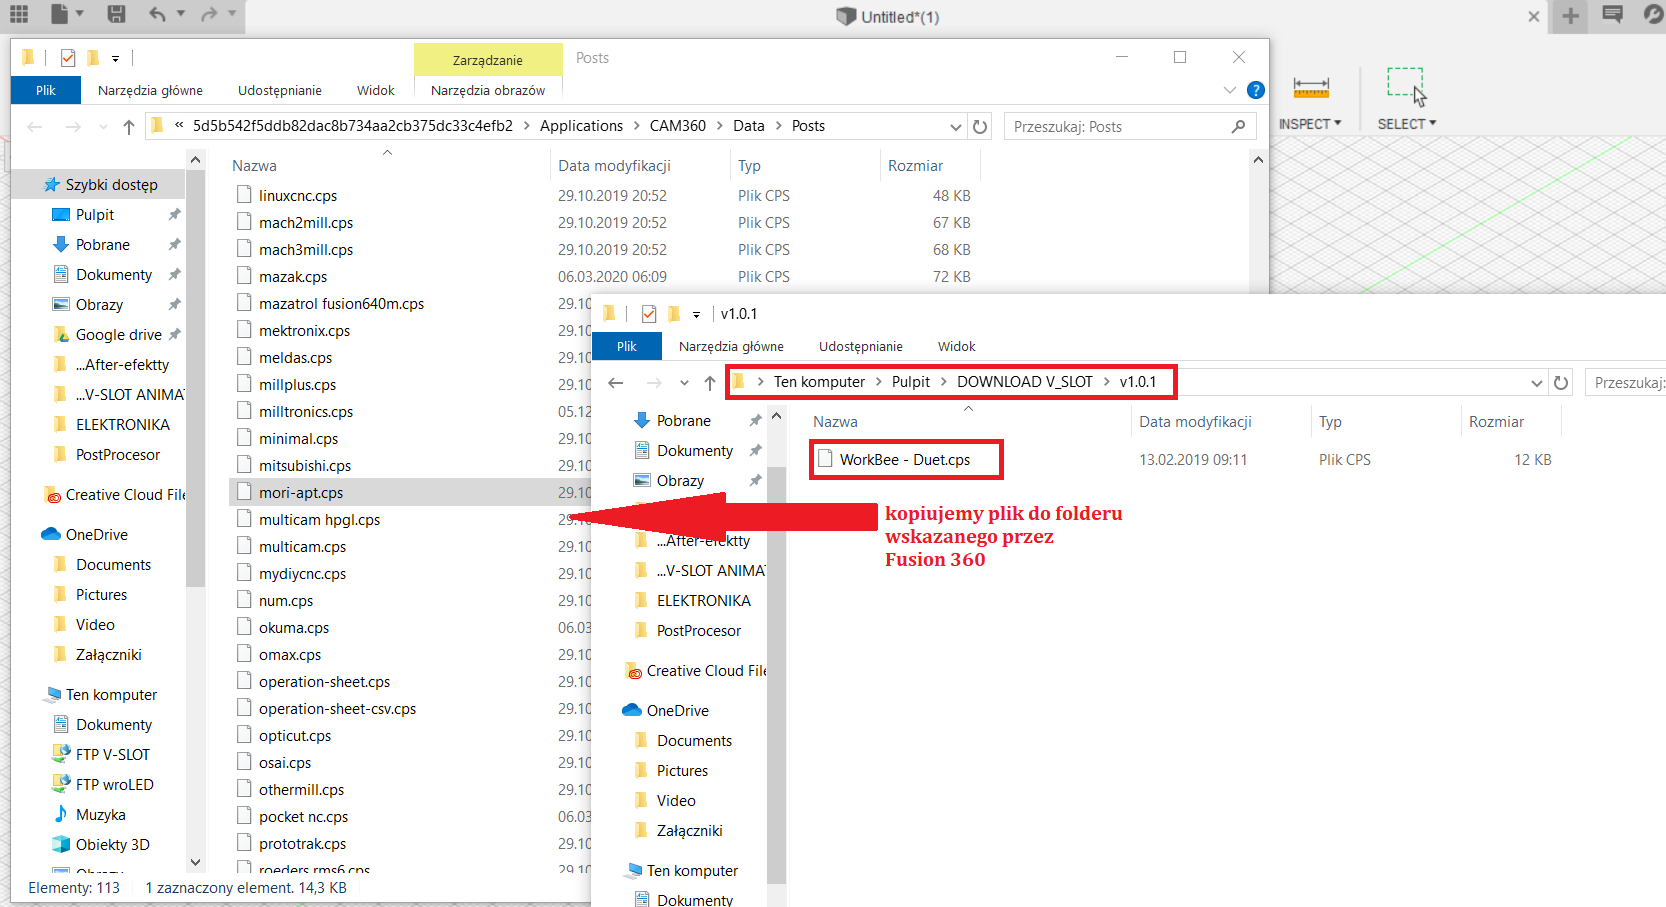Image resolution: width=1666 pixels, height=907 pixels.
Task: Go up one level in v1.0.1 window
Action: pyautogui.click(x=710, y=383)
